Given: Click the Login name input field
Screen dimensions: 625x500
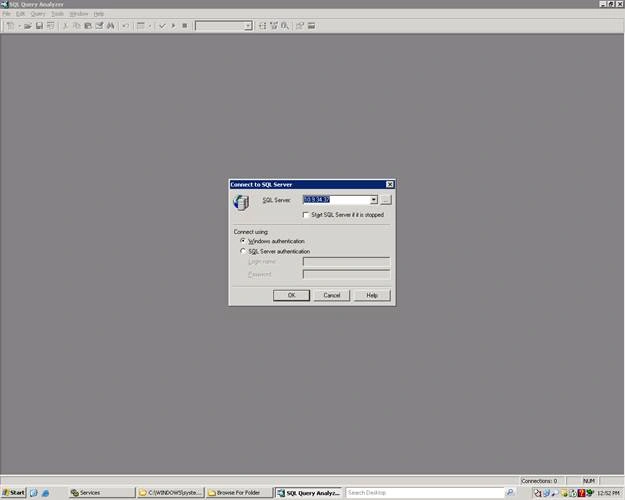Looking at the screenshot, I should click(346, 262).
